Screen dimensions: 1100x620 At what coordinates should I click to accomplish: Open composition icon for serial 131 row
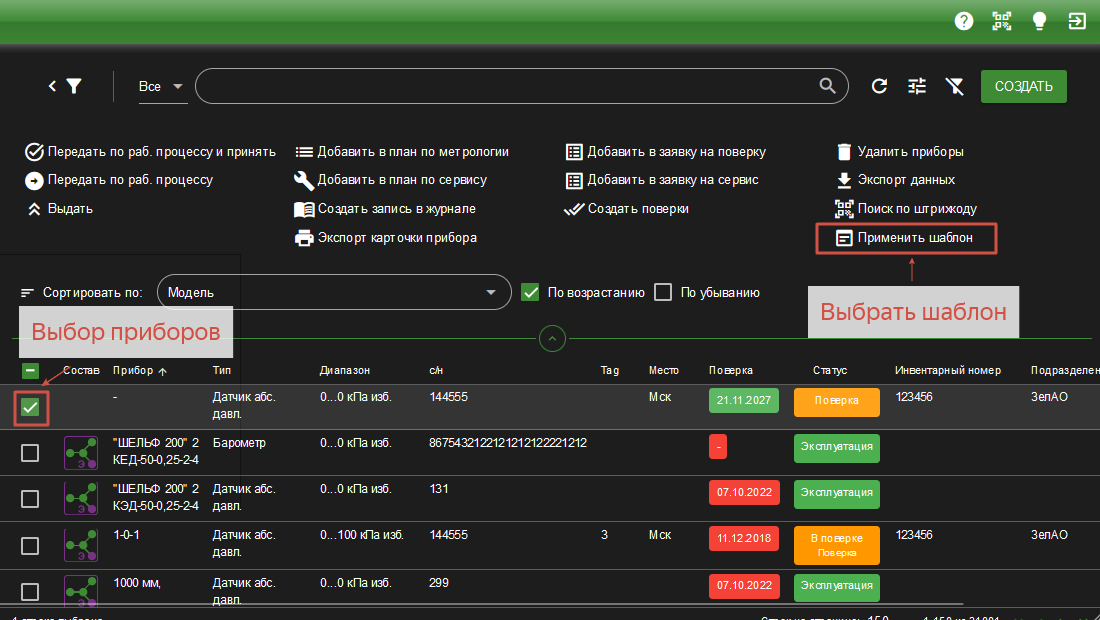pyautogui.click(x=81, y=499)
